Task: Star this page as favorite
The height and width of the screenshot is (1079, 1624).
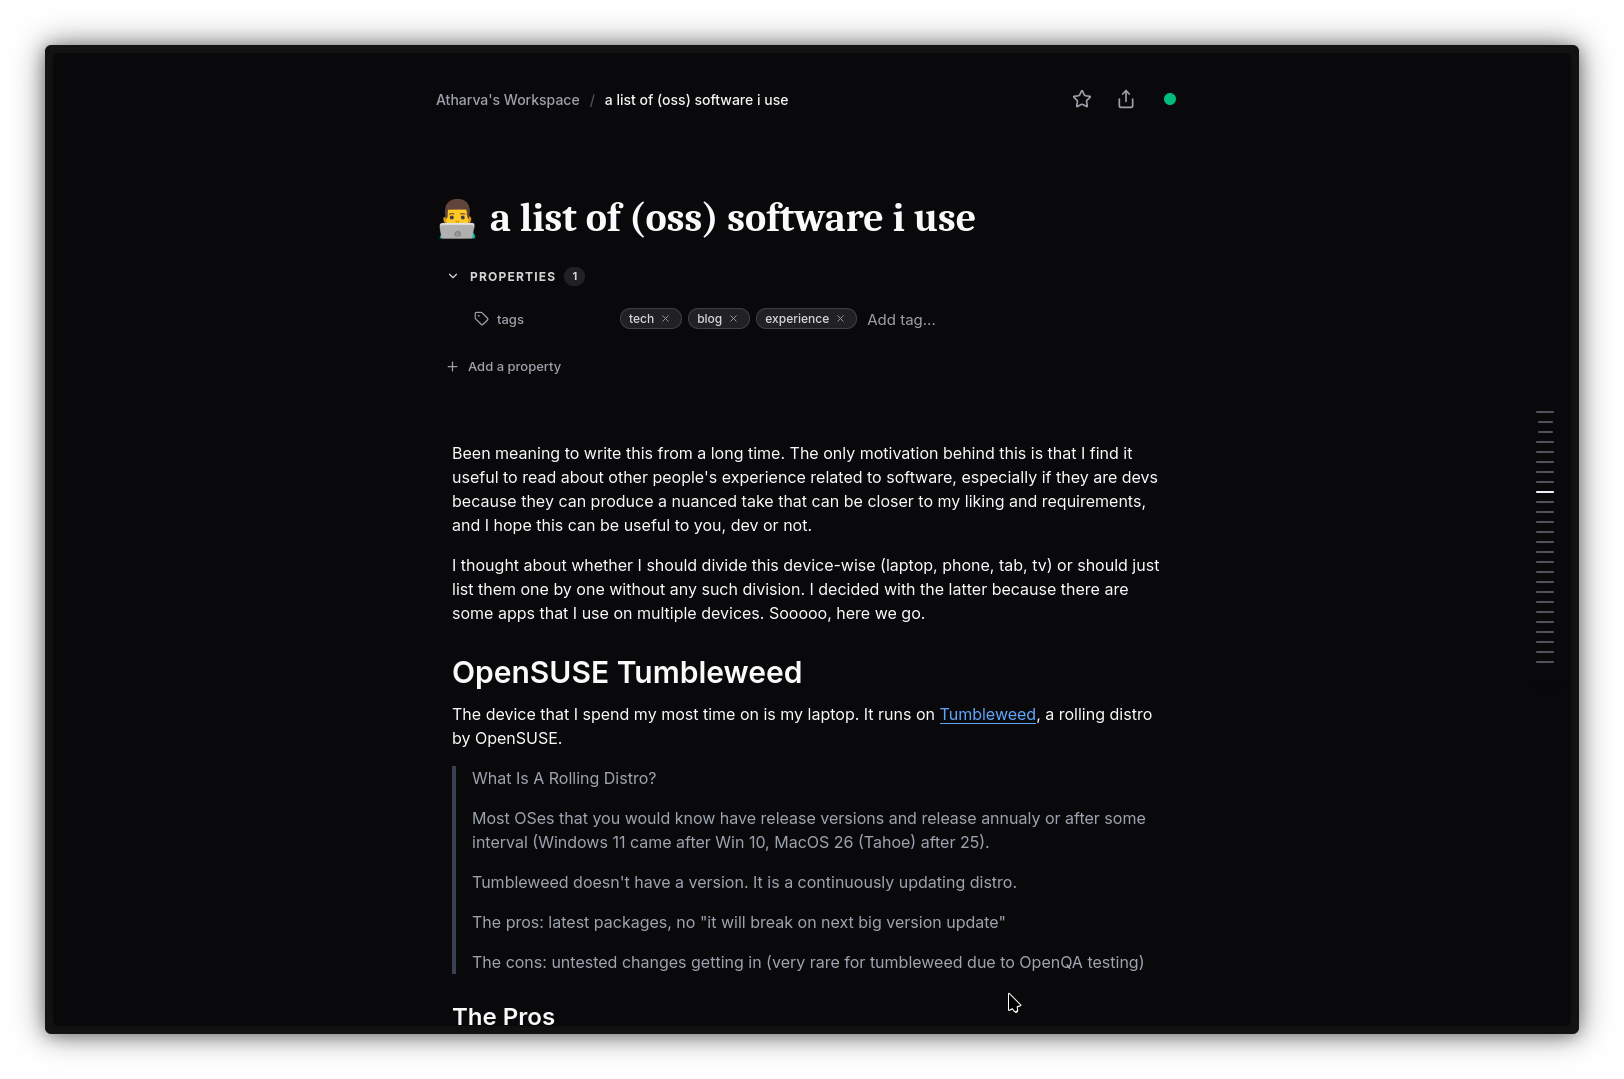Action: click(x=1082, y=99)
